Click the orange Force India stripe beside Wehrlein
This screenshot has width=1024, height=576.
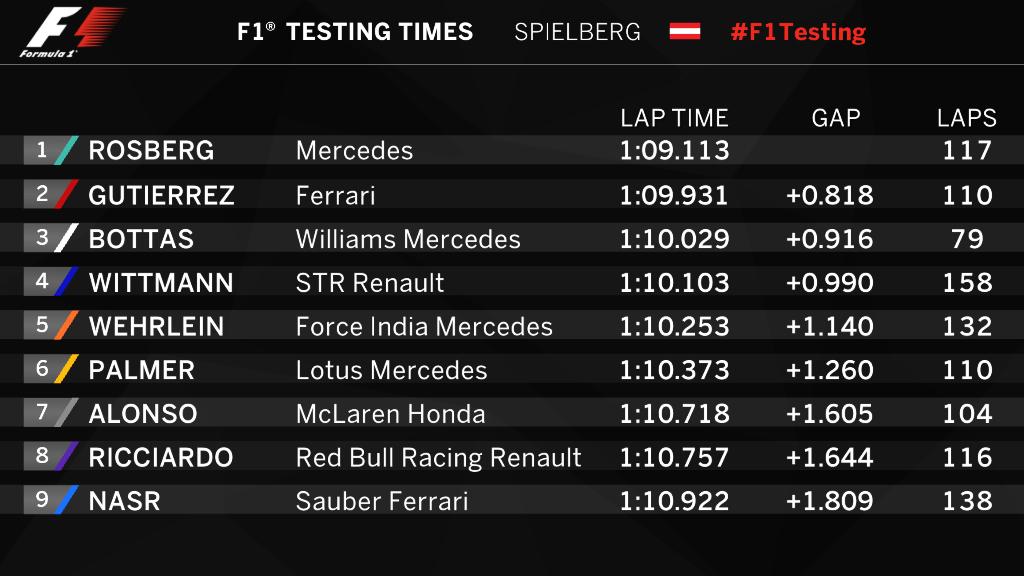[x=66, y=326]
